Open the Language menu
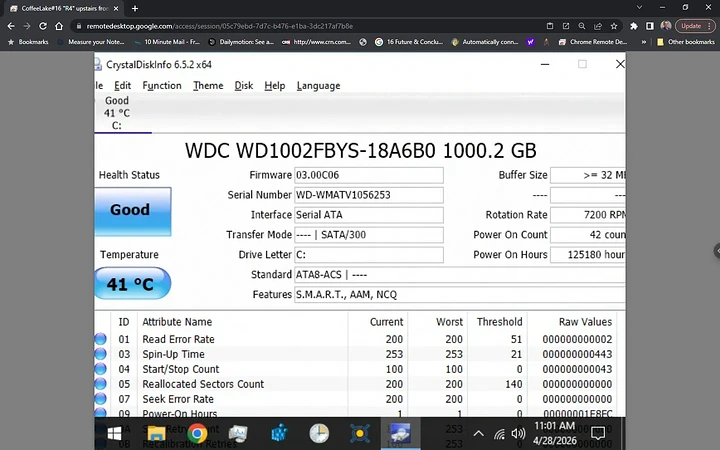720x450 pixels. click(318, 86)
